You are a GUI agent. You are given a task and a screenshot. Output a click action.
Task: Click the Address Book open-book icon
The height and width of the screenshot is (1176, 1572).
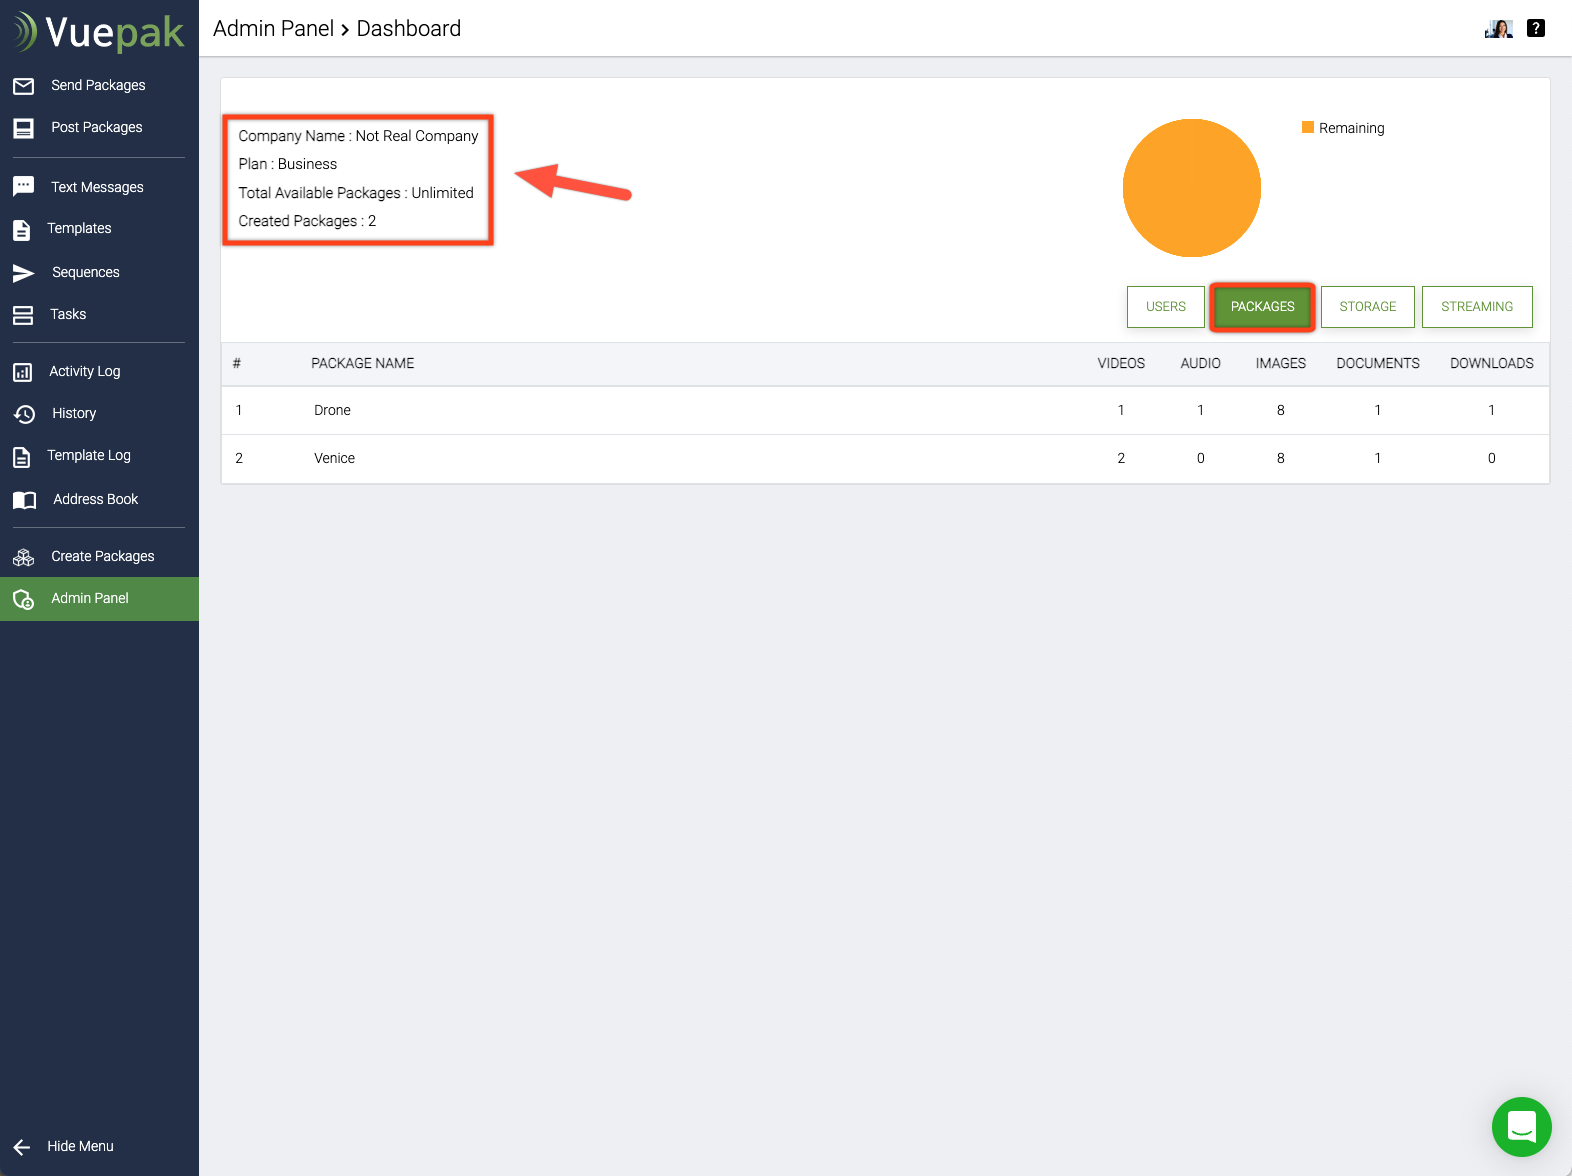(24, 500)
